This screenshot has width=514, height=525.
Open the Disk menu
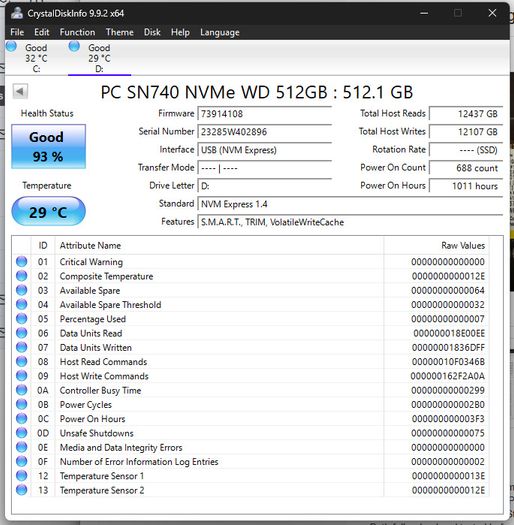tap(152, 32)
